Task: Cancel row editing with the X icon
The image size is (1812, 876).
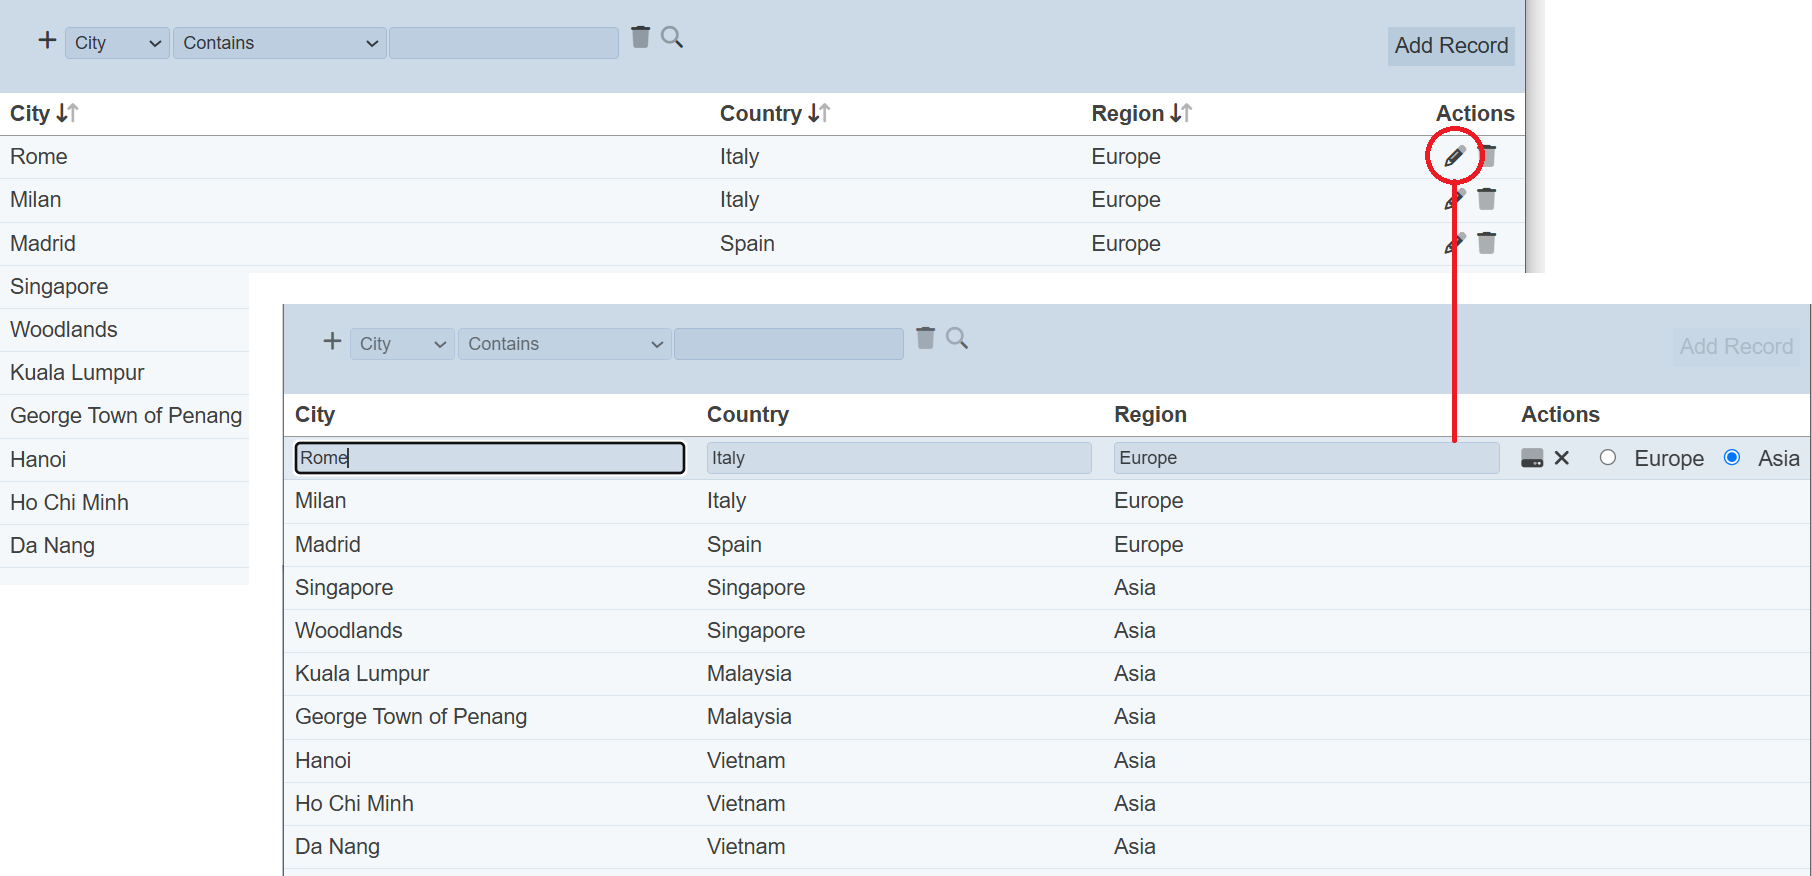Action: tap(1562, 458)
